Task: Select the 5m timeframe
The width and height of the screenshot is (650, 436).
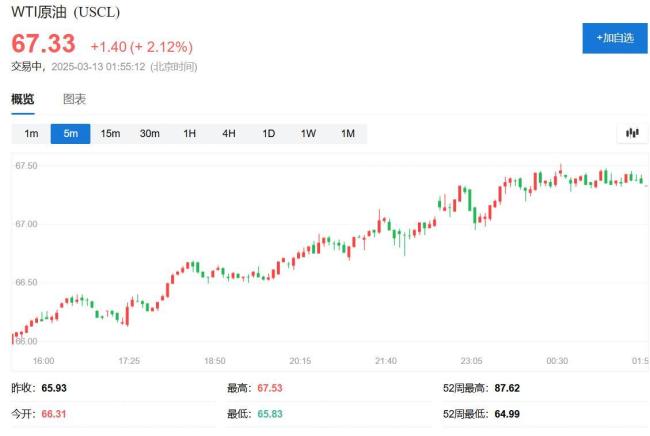Action: coord(70,134)
